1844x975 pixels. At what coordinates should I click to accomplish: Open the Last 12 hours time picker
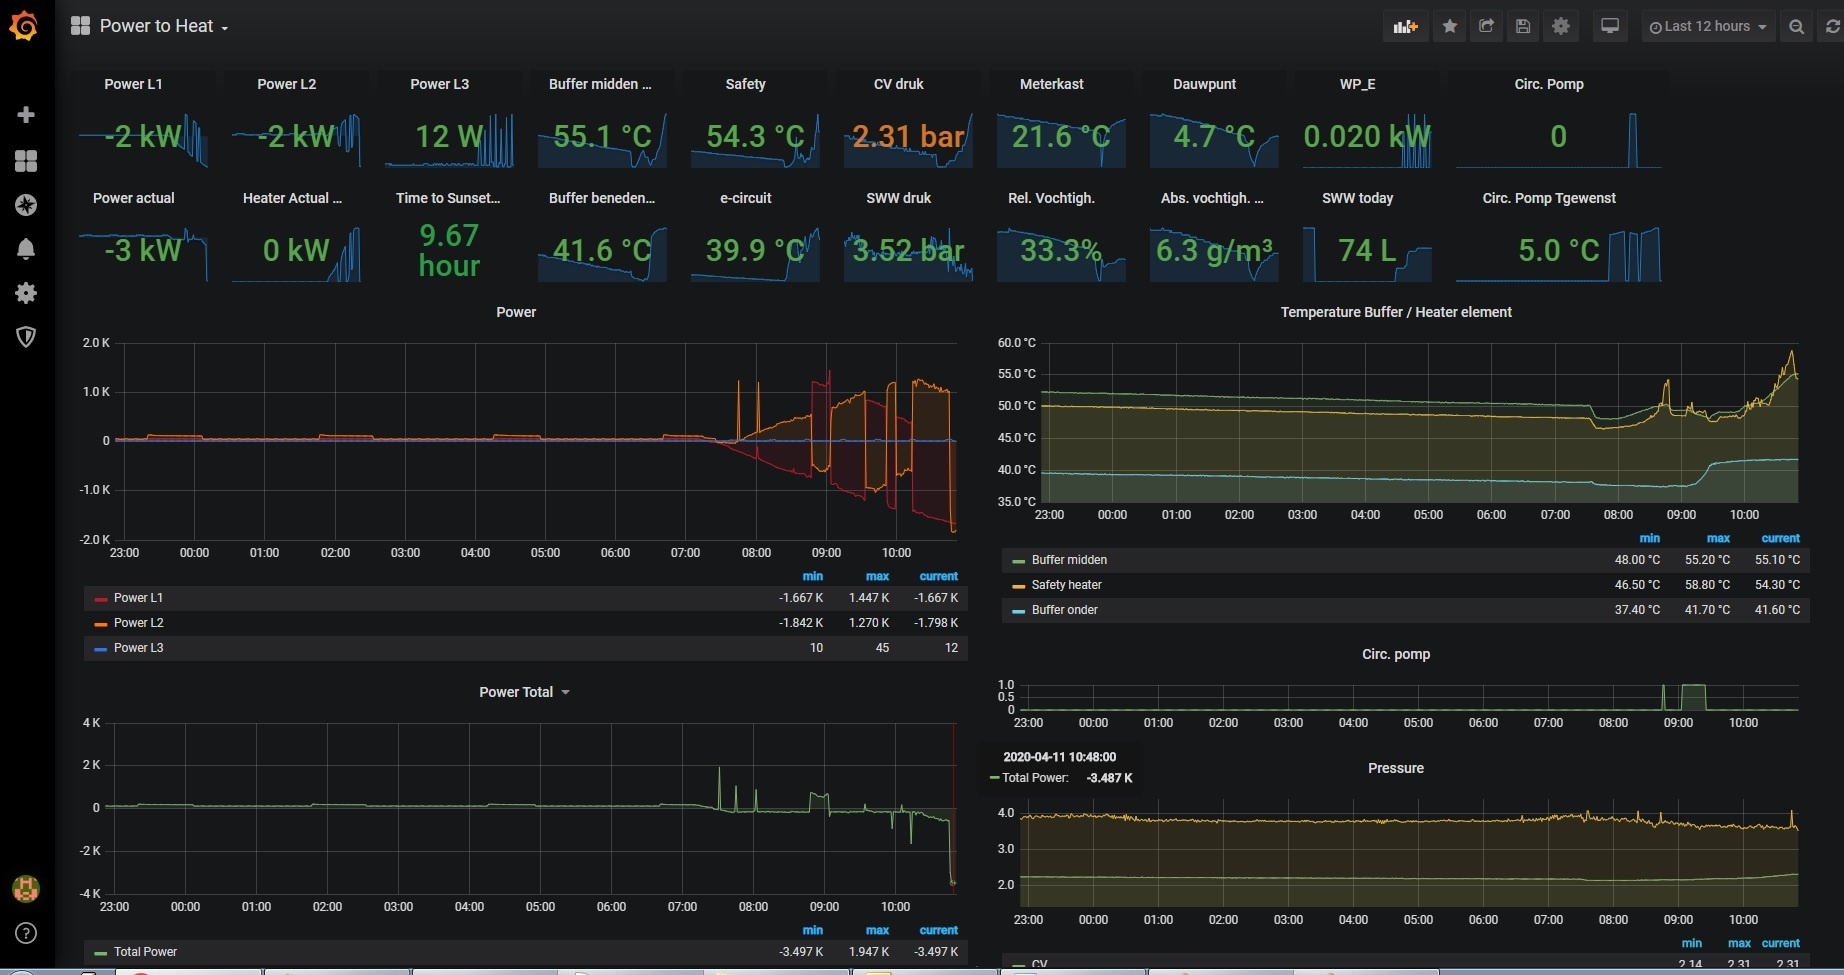click(1707, 27)
